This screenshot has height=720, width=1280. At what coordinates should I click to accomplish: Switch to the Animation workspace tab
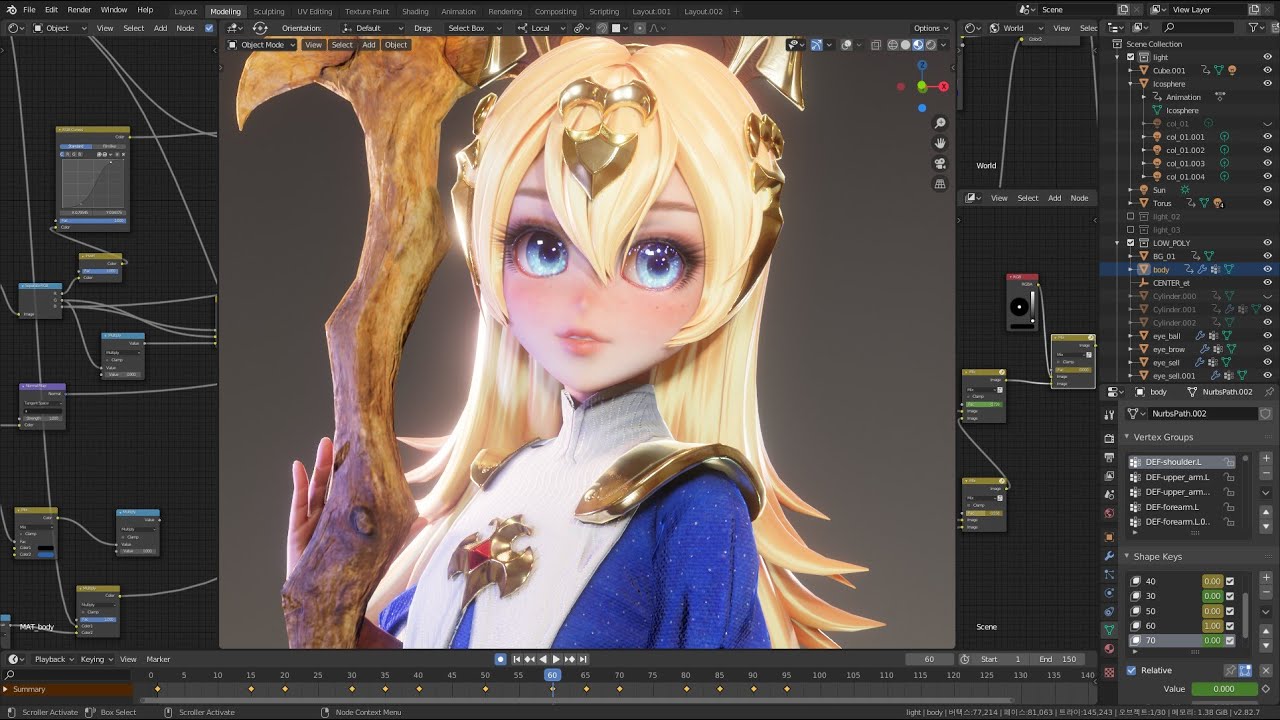point(458,11)
